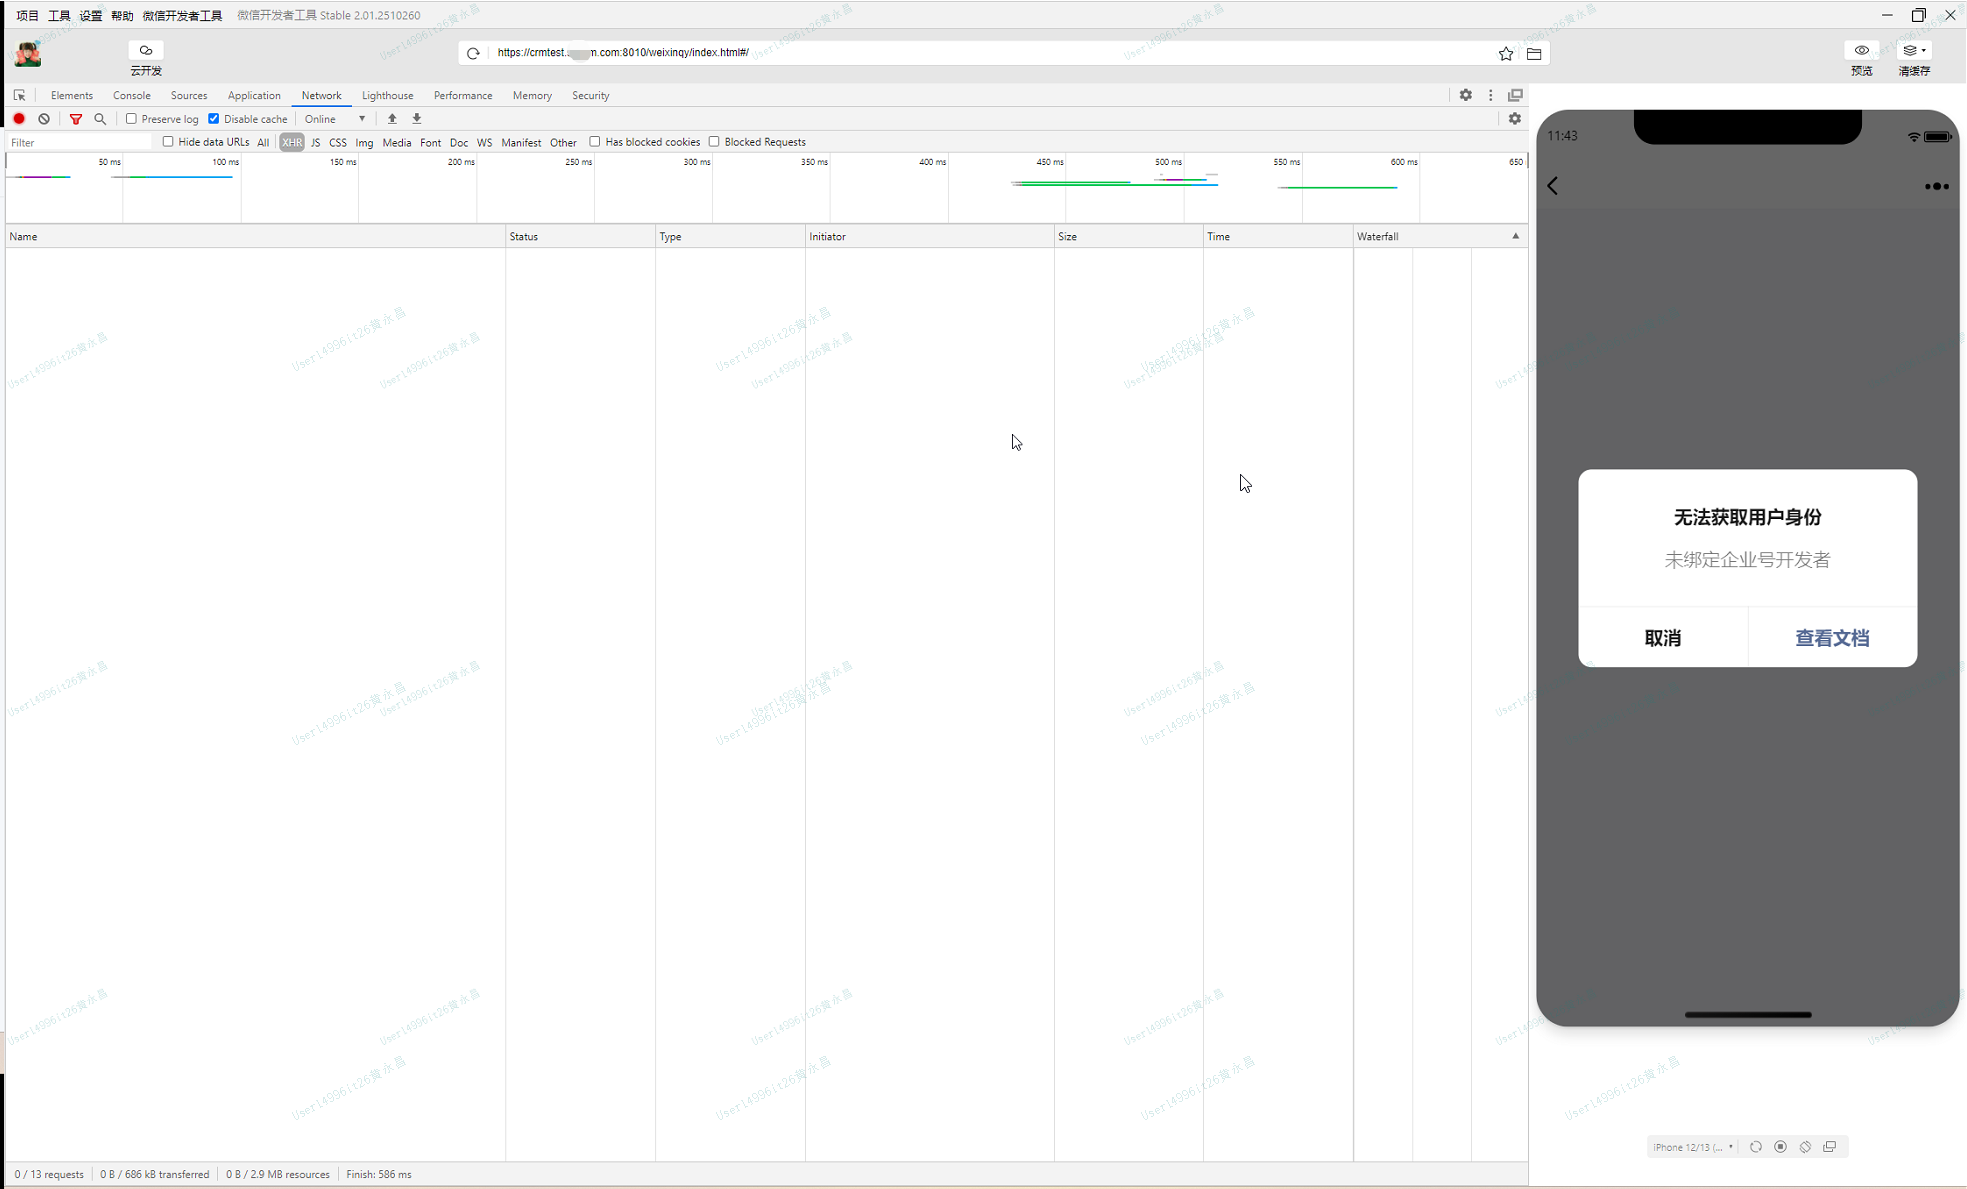Enable the Preserve log checkbox
The height and width of the screenshot is (1189, 1967).
click(131, 119)
